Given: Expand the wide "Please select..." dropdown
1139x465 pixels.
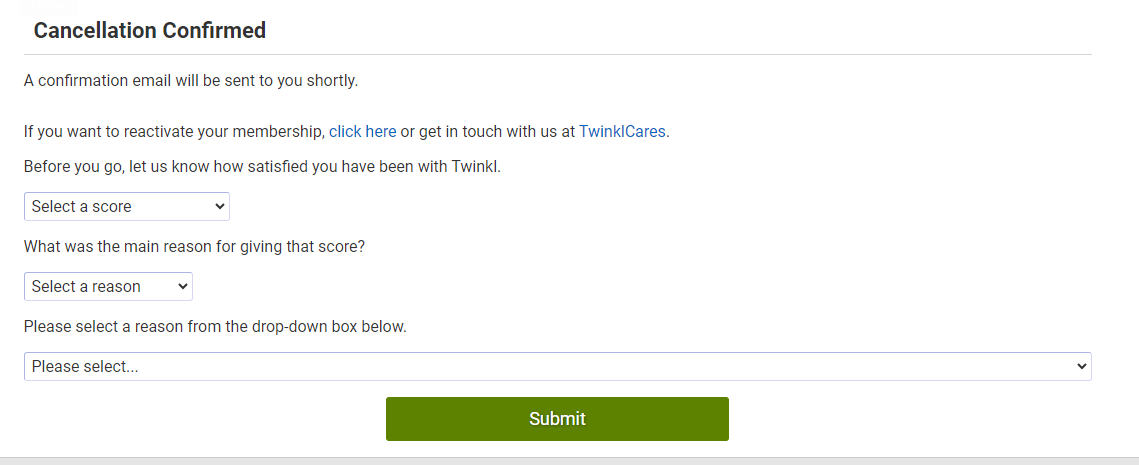Looking at the screenshot, I should coord(557,366).
